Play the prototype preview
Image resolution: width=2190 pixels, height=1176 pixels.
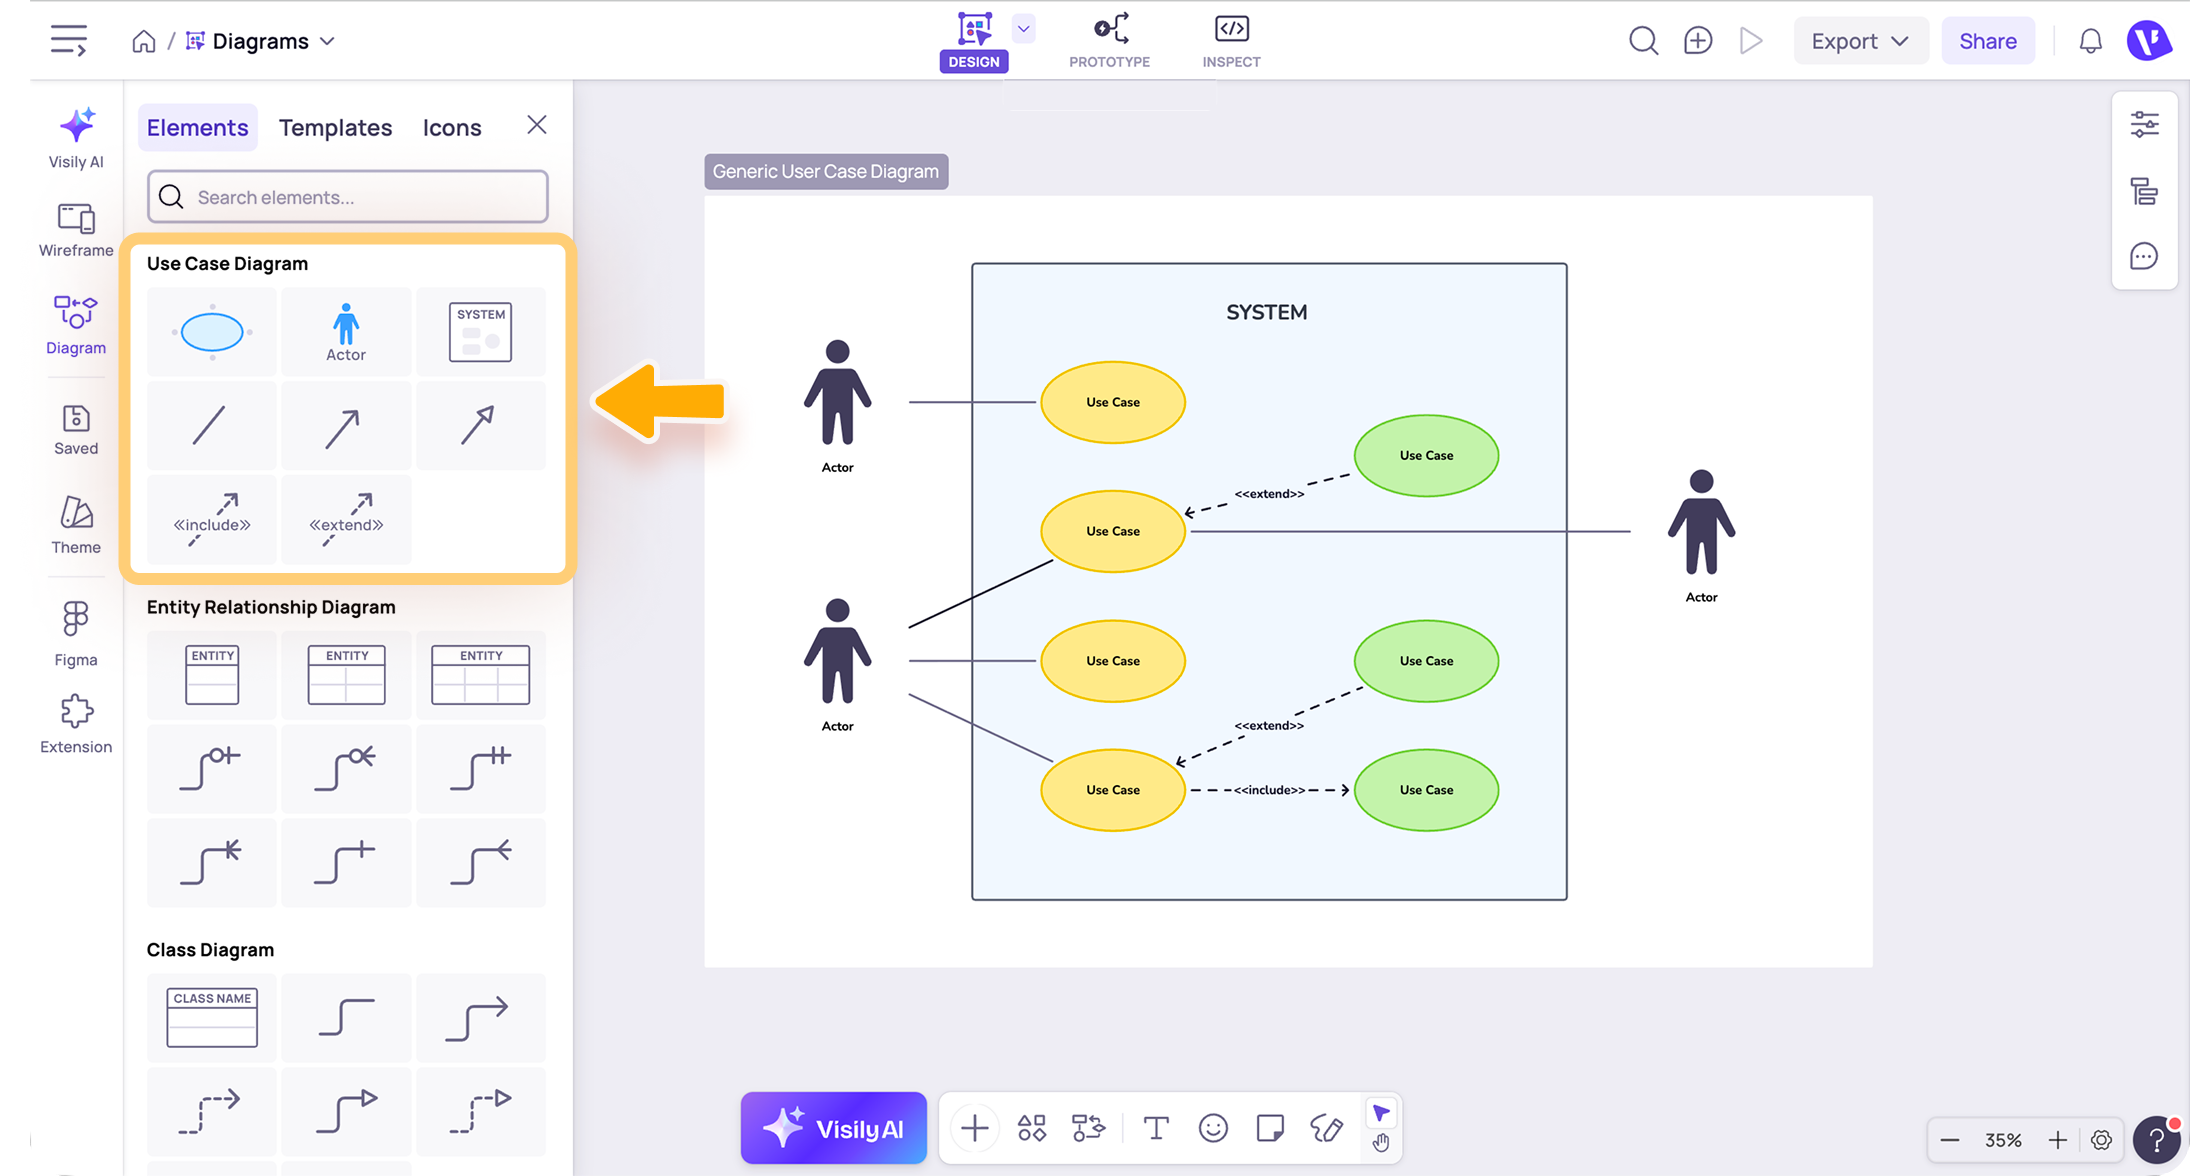click(x=1751, y=41)
